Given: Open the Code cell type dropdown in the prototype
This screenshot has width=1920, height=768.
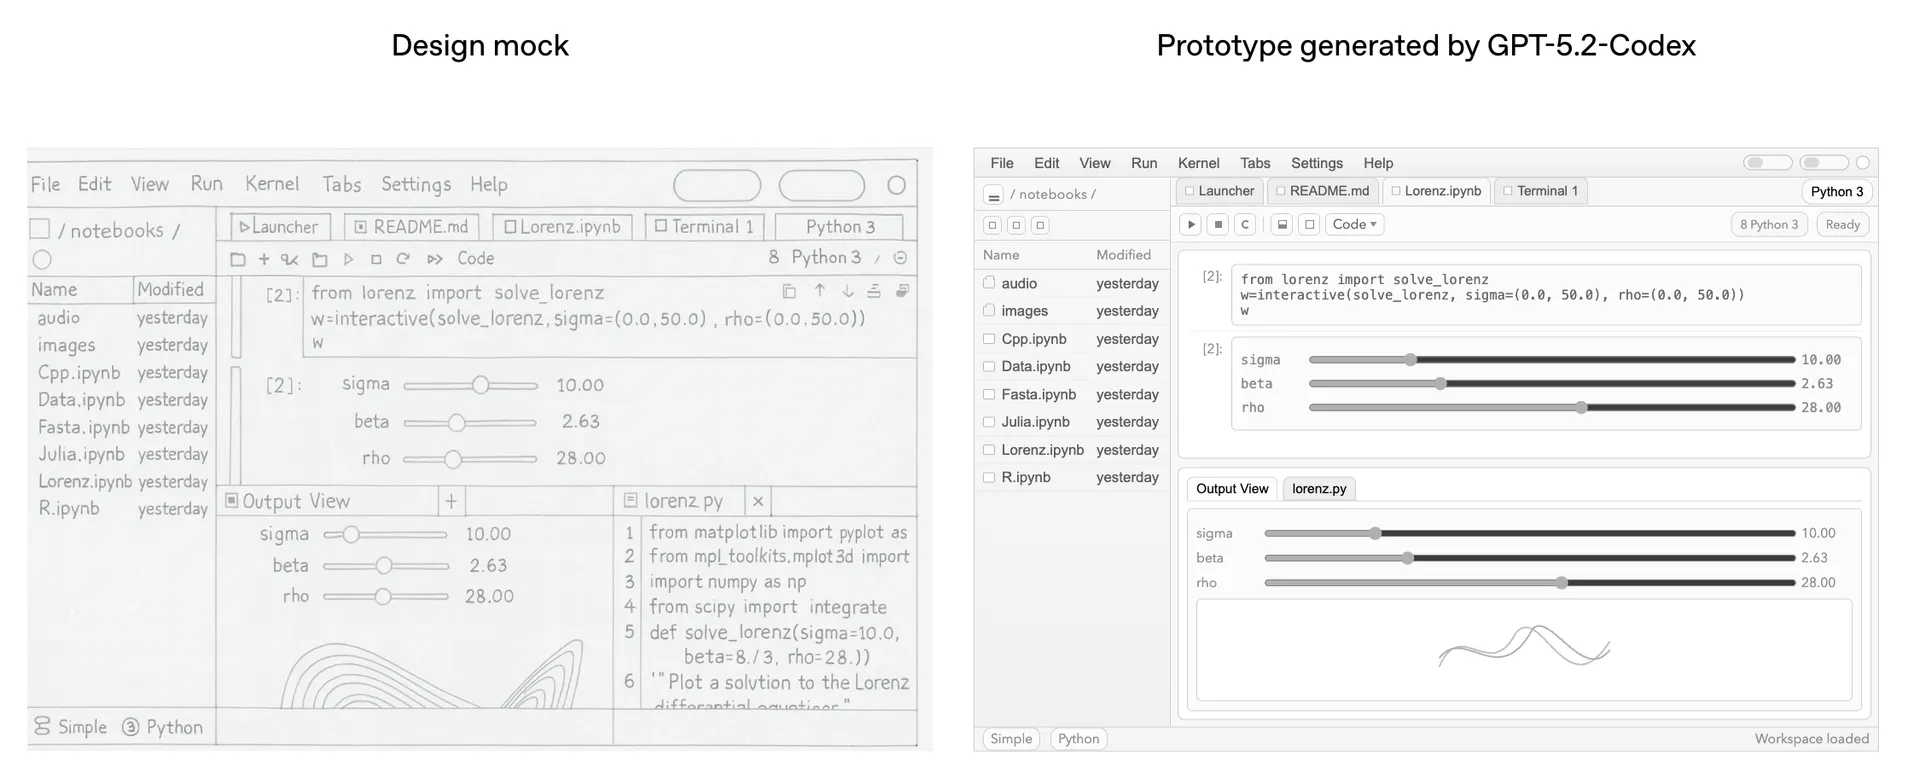Looking at the screenshot, I should (1354, 225).
